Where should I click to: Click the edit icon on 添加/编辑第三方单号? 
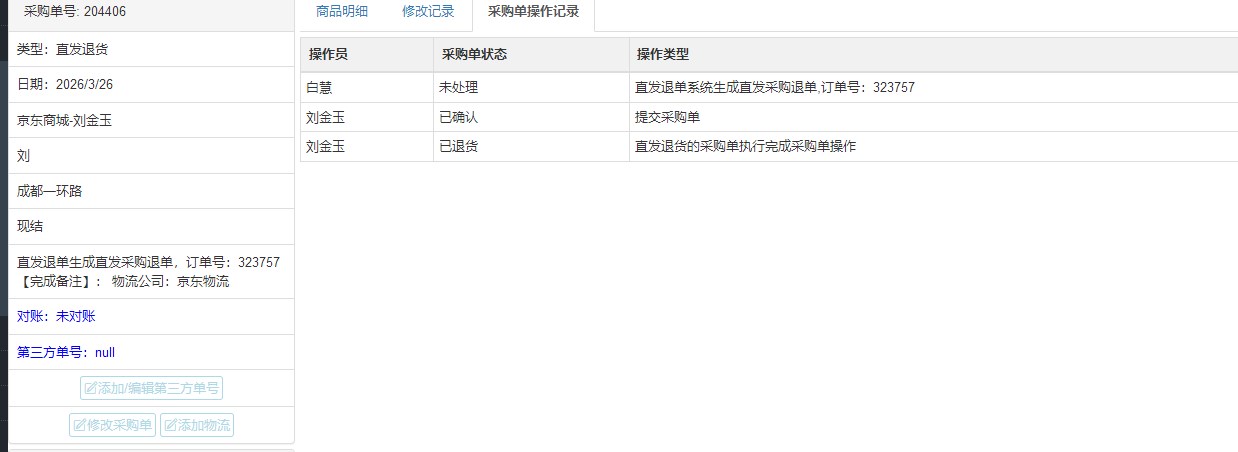click(x=91, y=388)
